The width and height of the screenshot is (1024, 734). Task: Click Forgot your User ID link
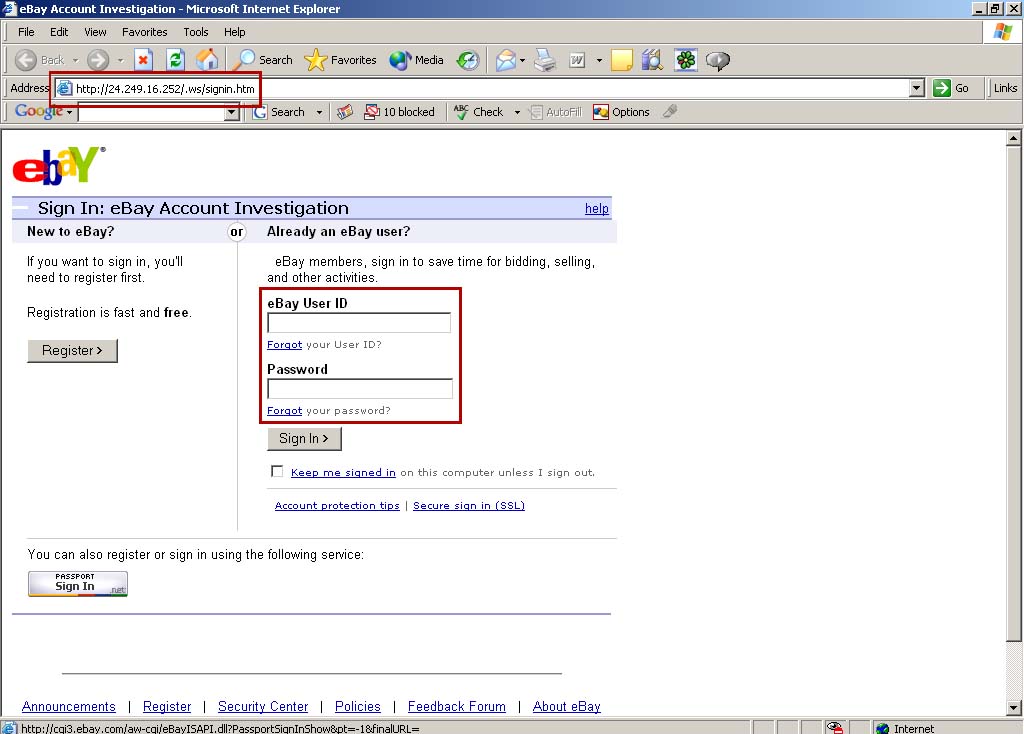(284, 345)
